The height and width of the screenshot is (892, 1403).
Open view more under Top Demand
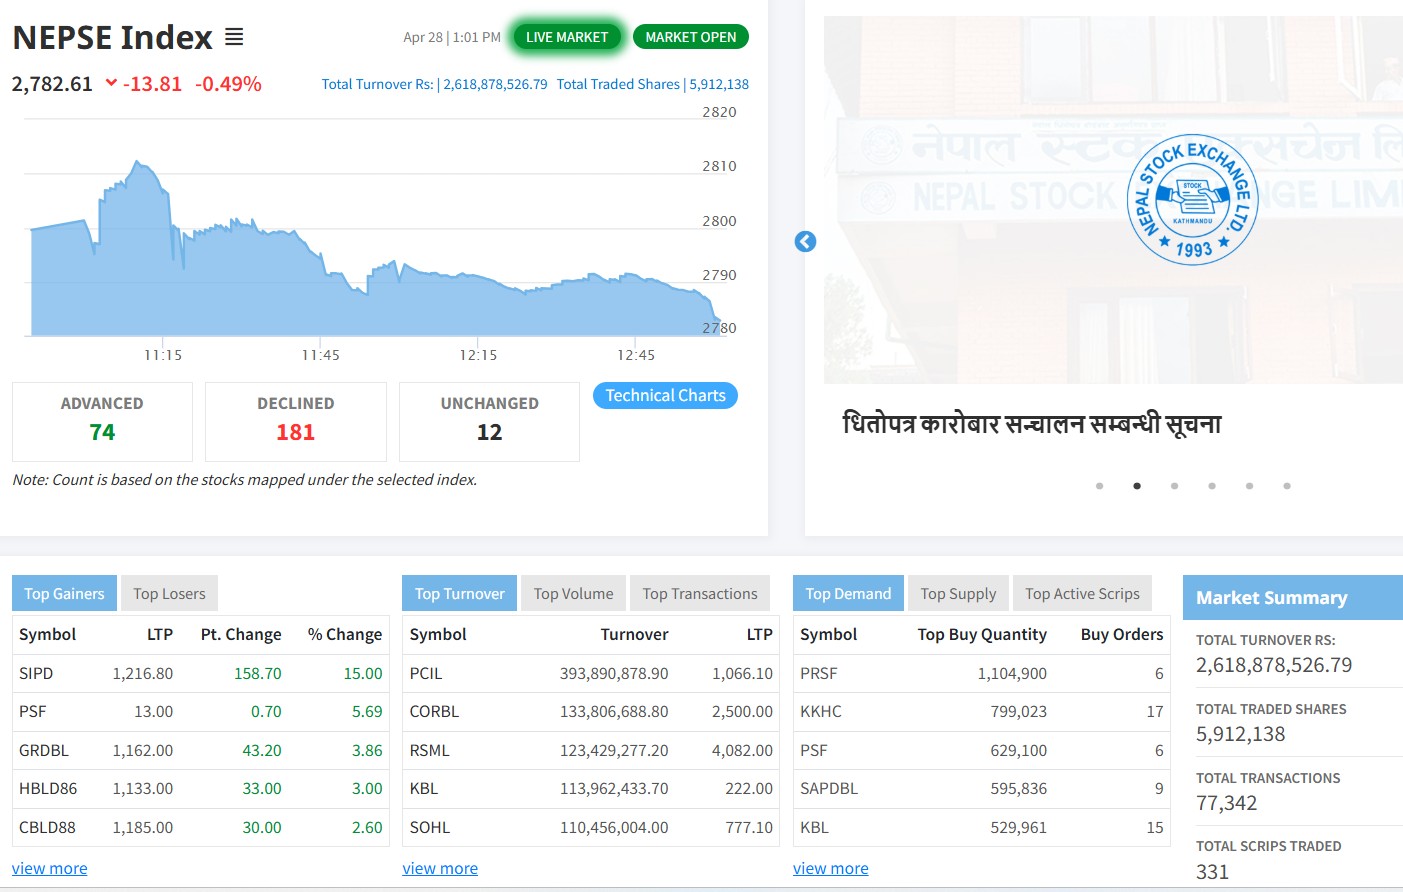coord(830,868)
